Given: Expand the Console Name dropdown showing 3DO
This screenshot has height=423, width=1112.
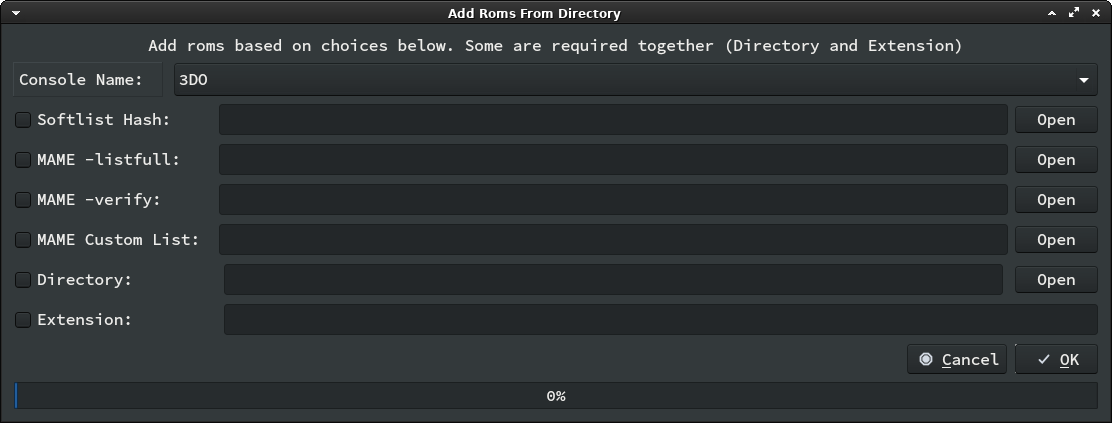Looking at the screenshot, I should coord(635,80).
